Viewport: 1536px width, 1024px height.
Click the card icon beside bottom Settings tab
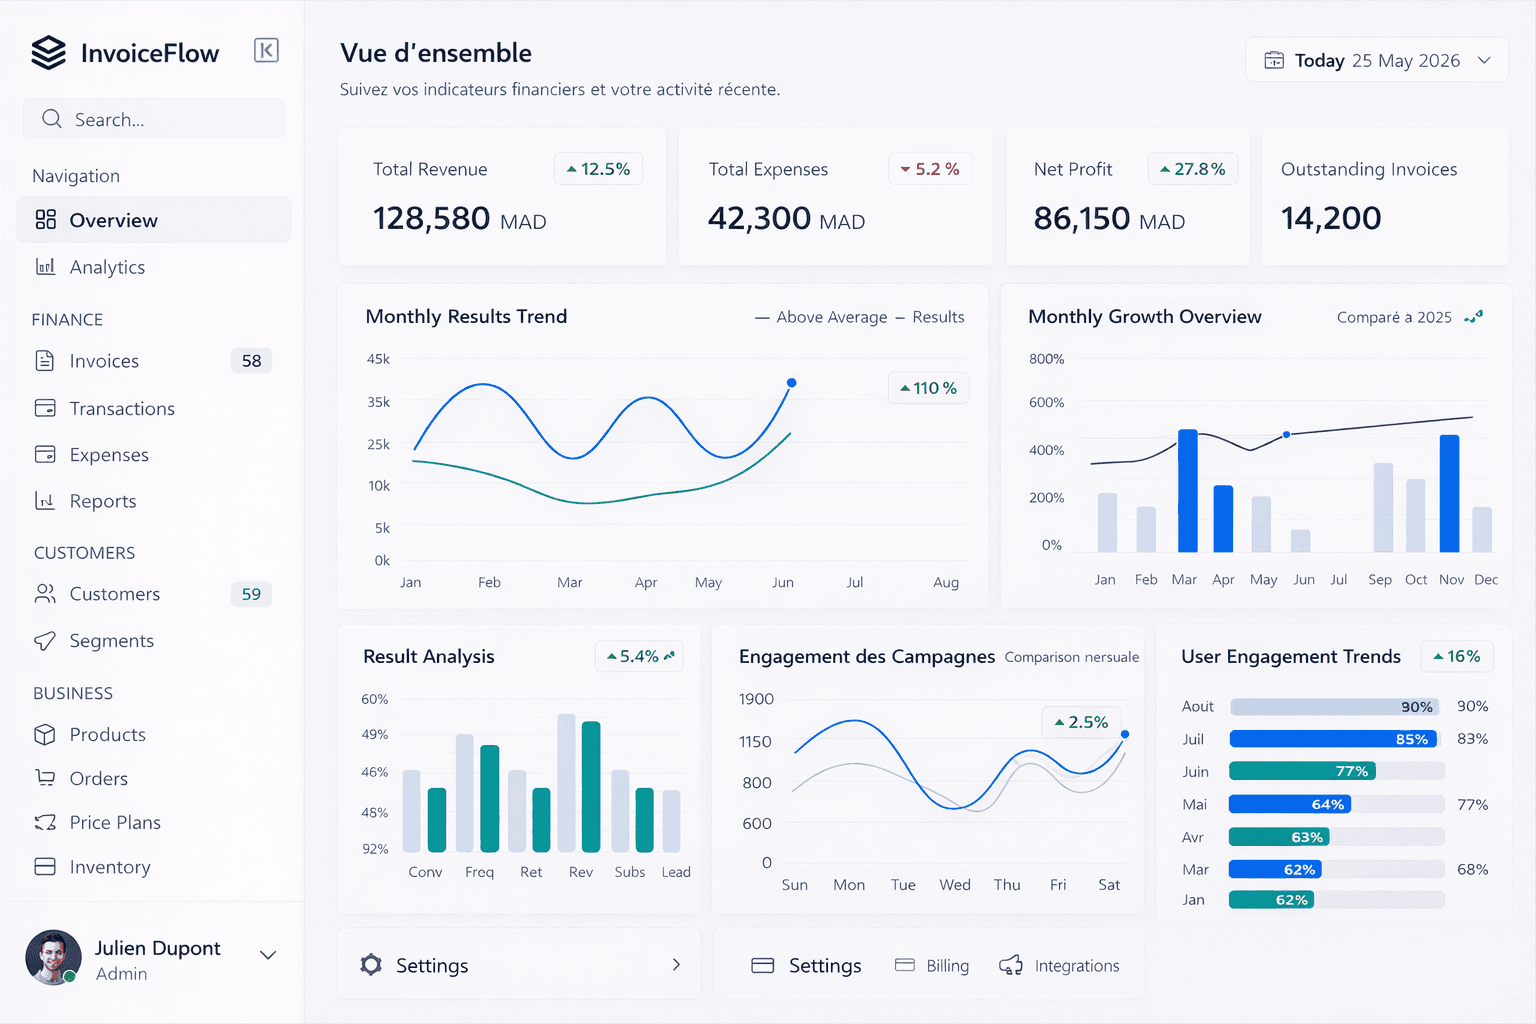pos(763,965)
